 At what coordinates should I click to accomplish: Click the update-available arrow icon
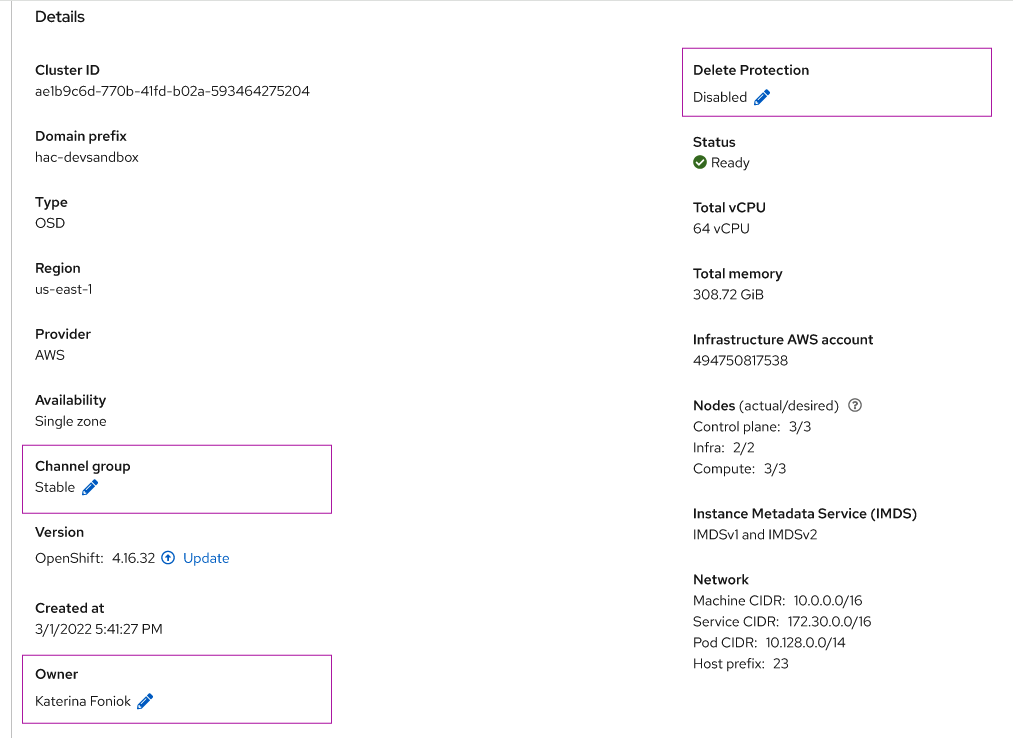click(x=168, y=558)
